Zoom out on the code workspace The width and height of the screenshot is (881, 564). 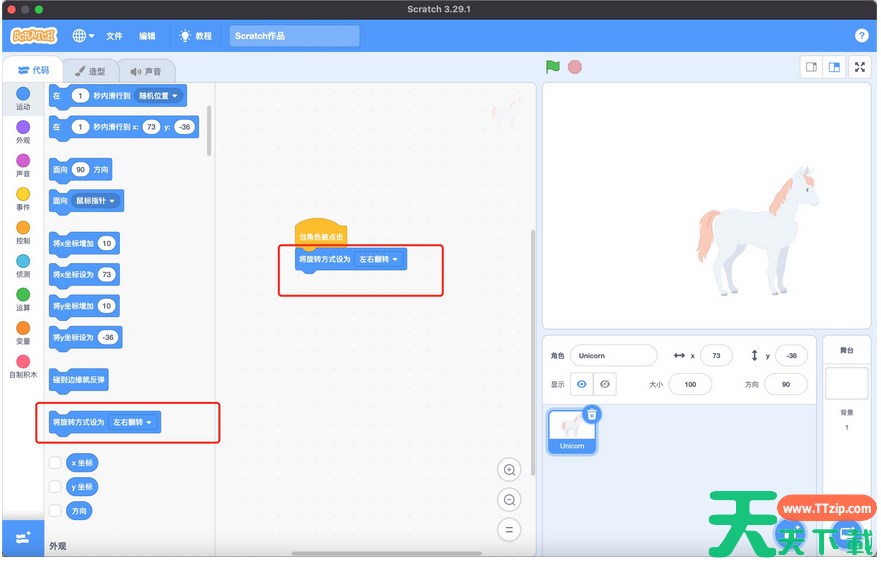510,500
